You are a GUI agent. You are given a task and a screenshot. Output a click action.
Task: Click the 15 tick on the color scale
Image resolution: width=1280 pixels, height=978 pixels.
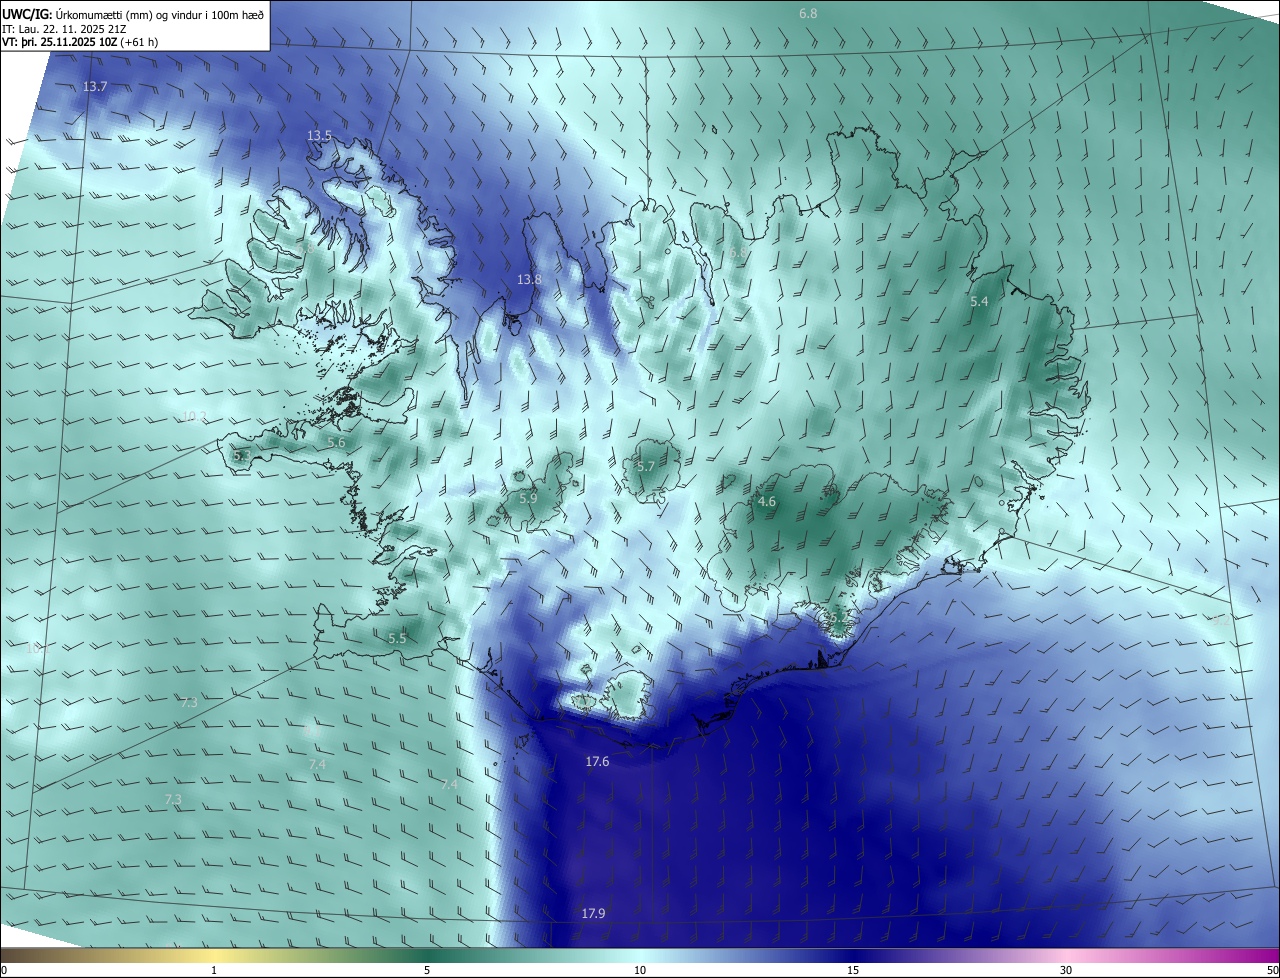point(853,971)
